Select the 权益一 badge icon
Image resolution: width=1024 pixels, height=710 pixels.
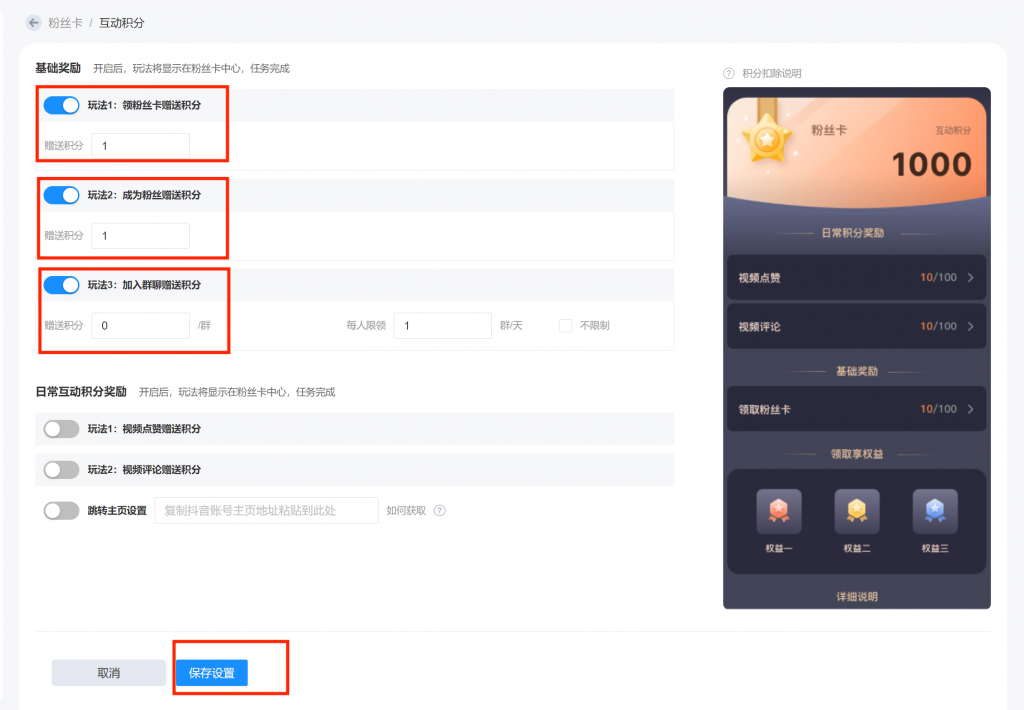point(778,511)
